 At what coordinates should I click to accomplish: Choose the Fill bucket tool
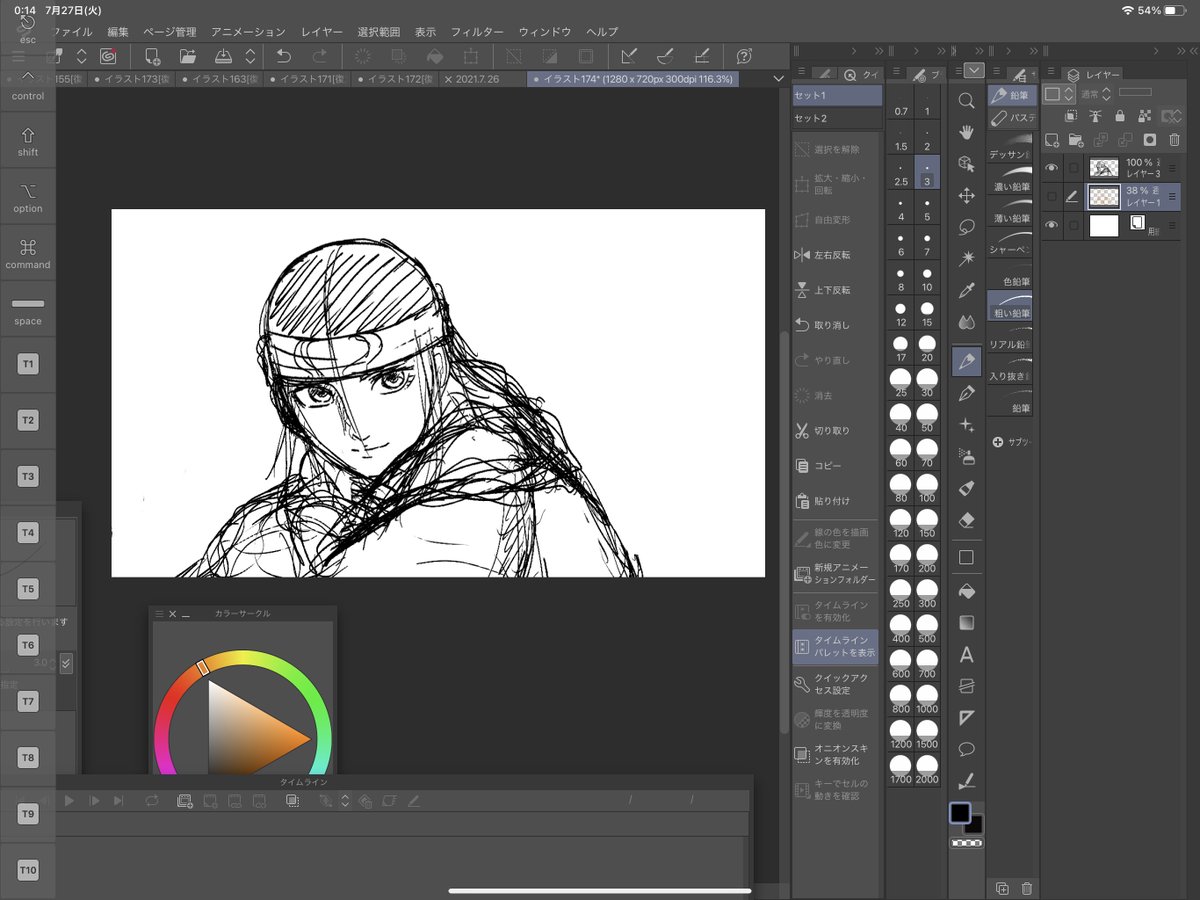click(966, 590)
